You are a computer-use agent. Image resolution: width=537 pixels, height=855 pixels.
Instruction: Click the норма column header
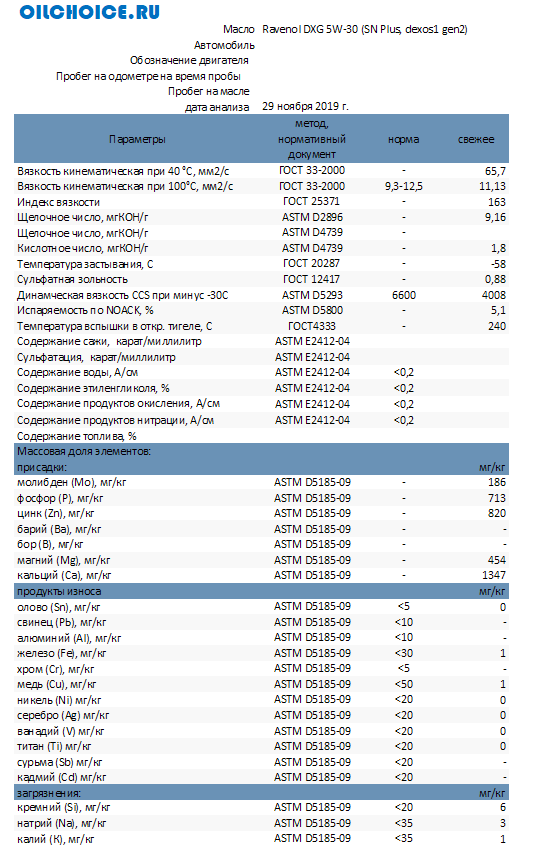(x=404, y=140)
